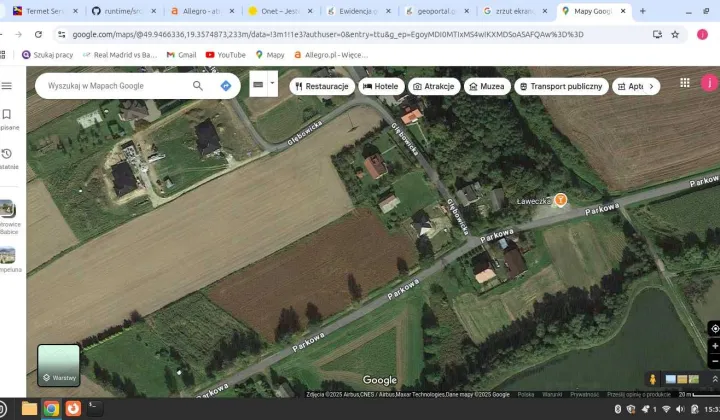Expand input tools dropdown arrow
The height and width of the screenshot is (420, 720).
pos(272,84)
